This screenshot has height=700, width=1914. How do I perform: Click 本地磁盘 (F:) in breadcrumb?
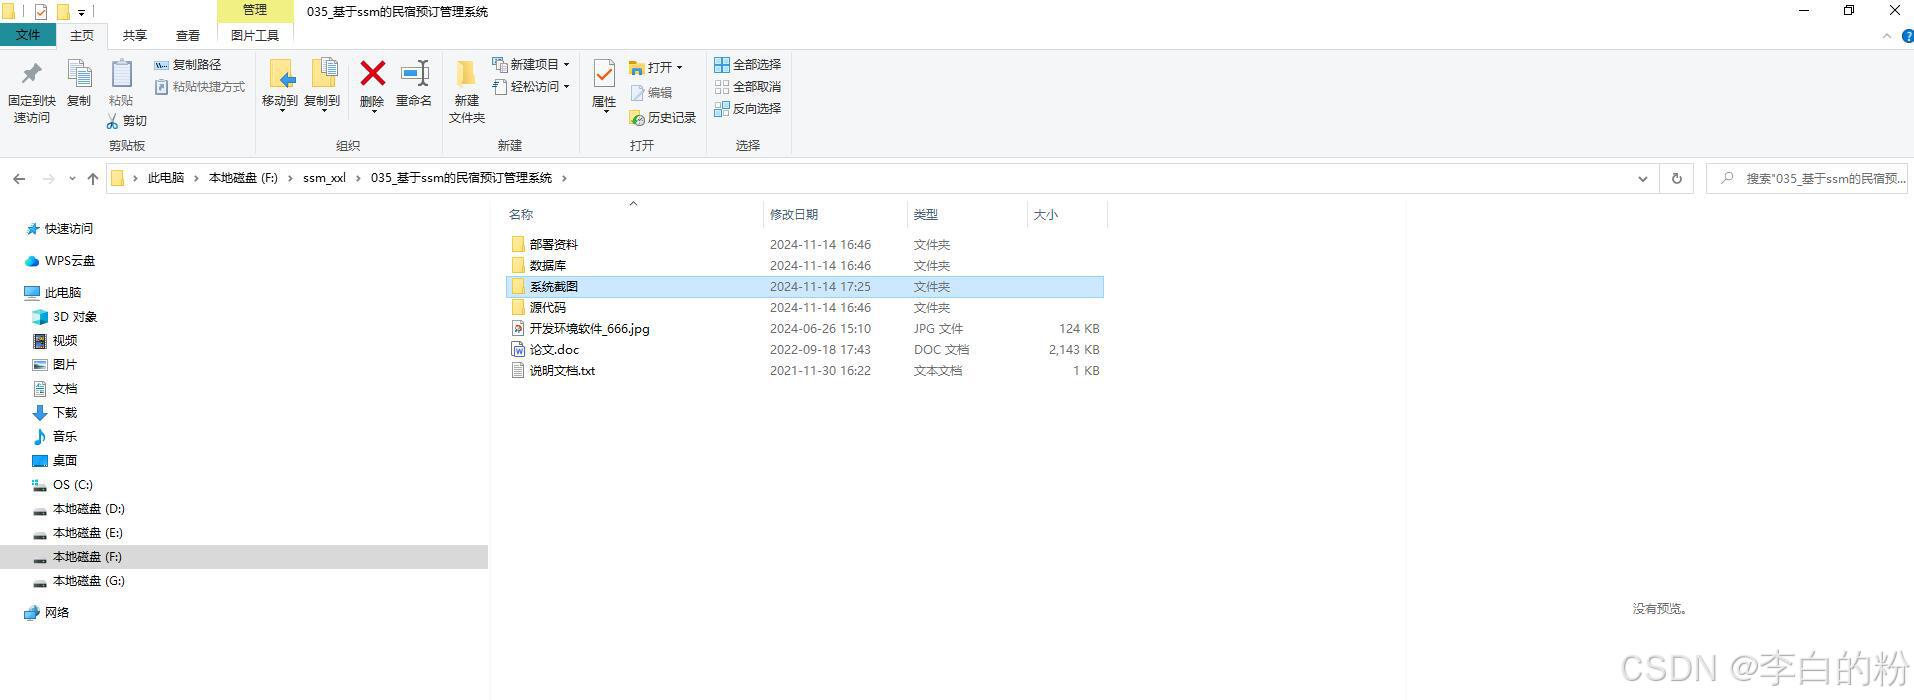point(243,178)
